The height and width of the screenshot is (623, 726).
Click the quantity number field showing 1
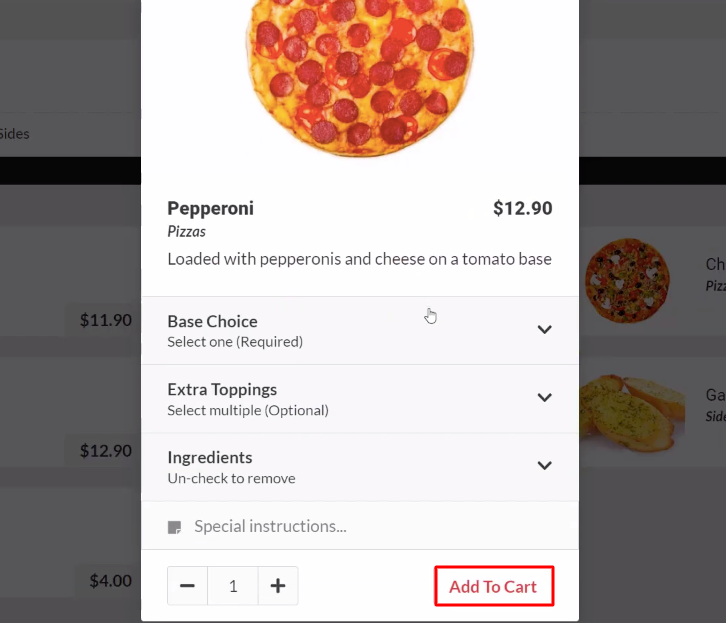click(233, 586)
